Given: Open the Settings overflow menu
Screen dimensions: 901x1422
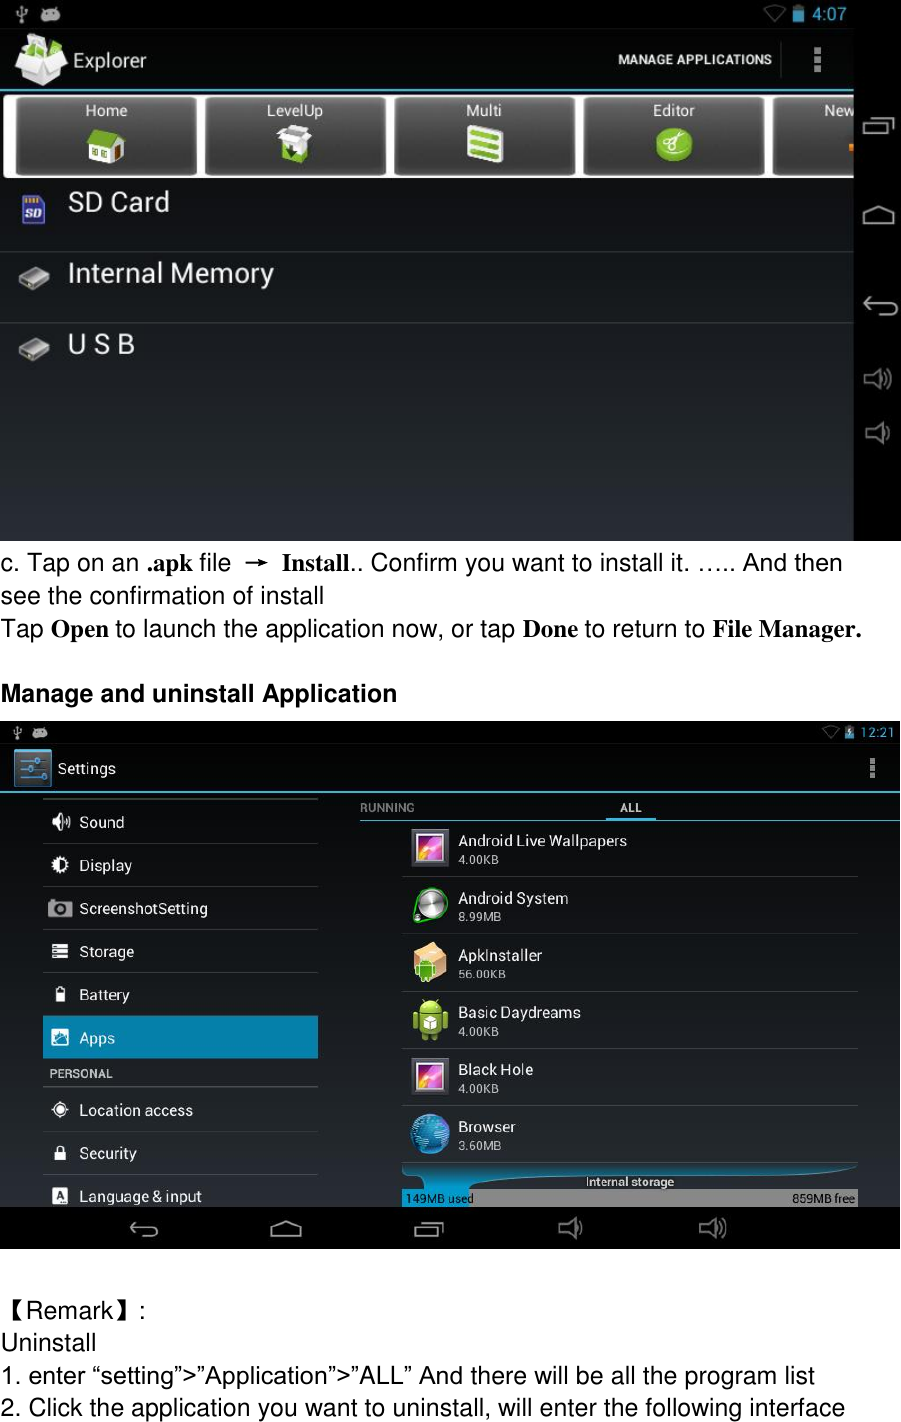Looking at the screenshot, I should click(872, 767).
